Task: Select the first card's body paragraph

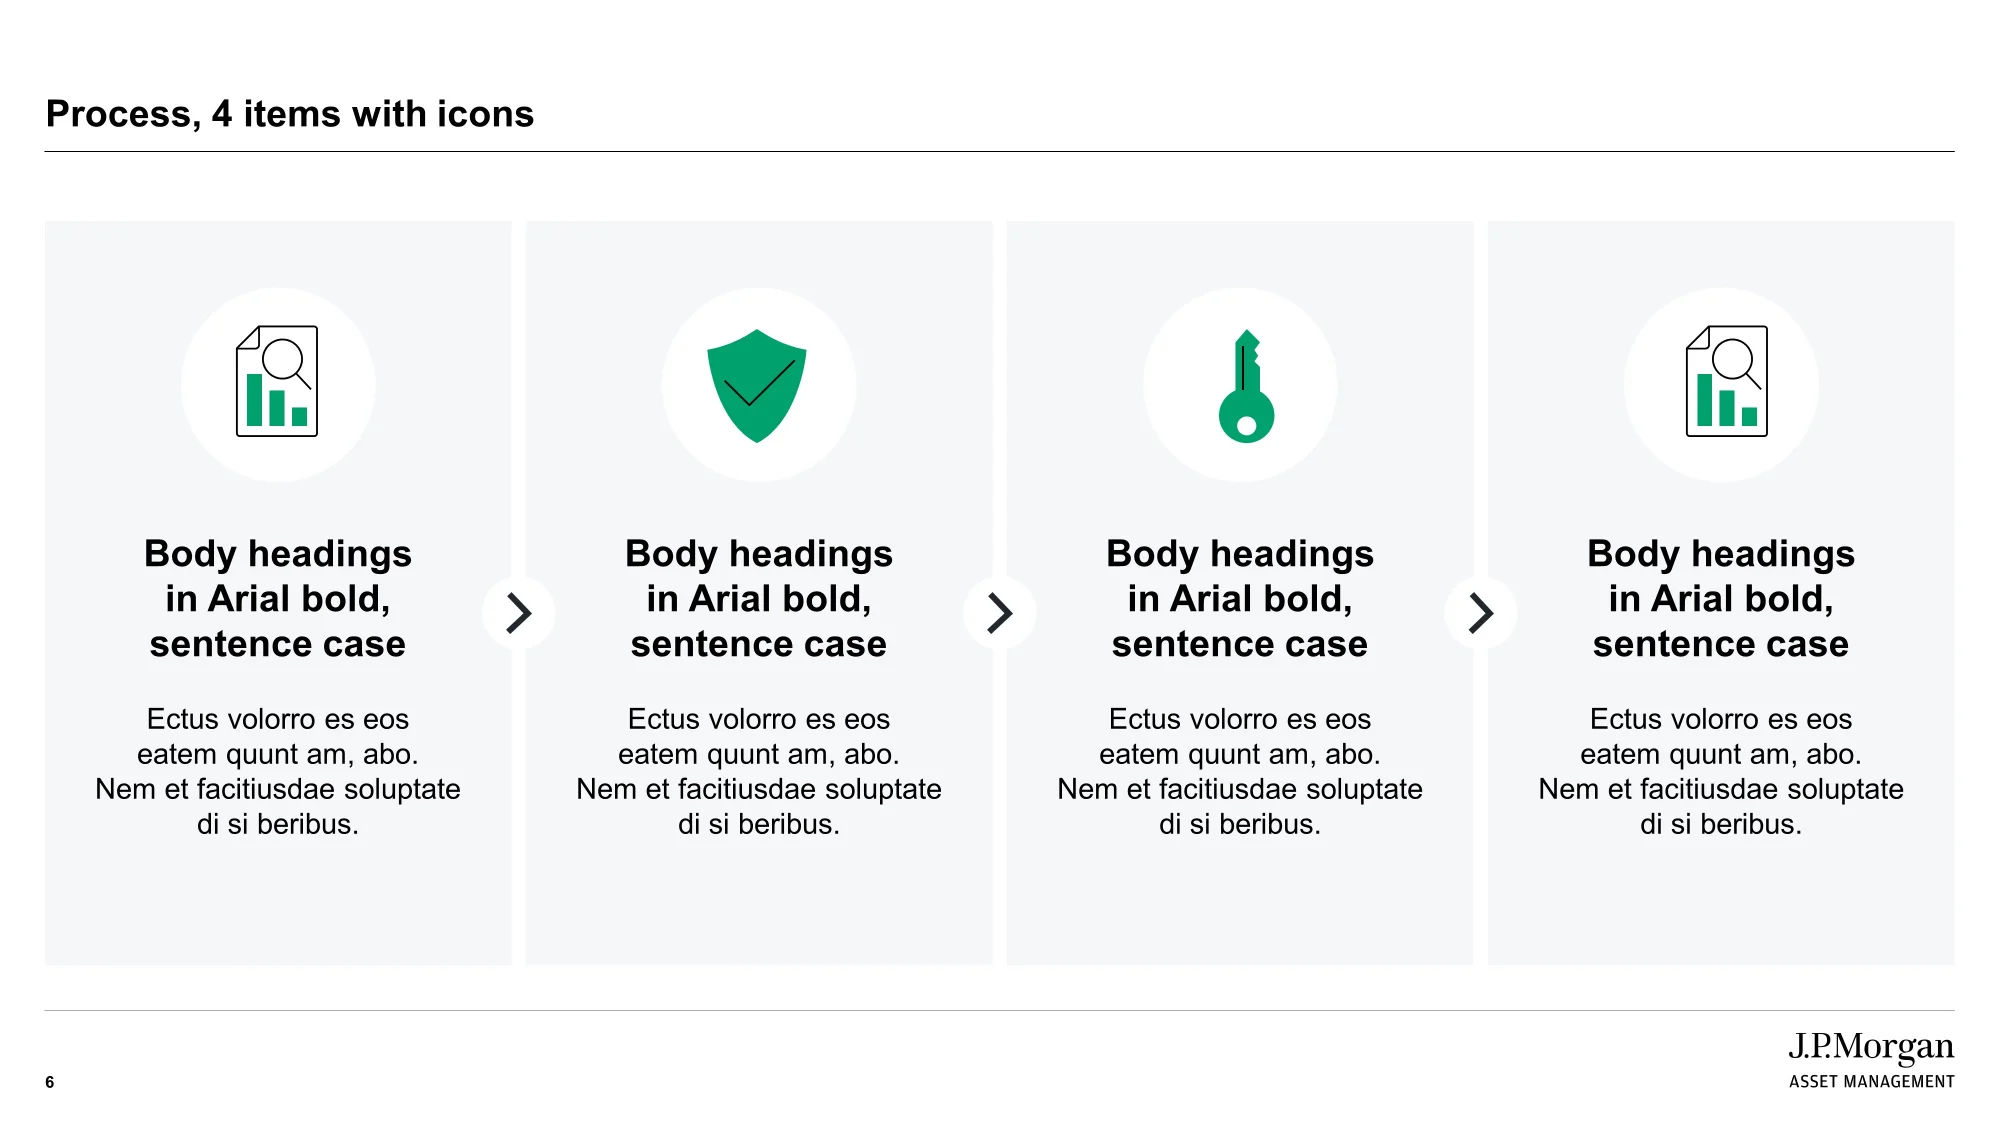Action: point(278,771)
